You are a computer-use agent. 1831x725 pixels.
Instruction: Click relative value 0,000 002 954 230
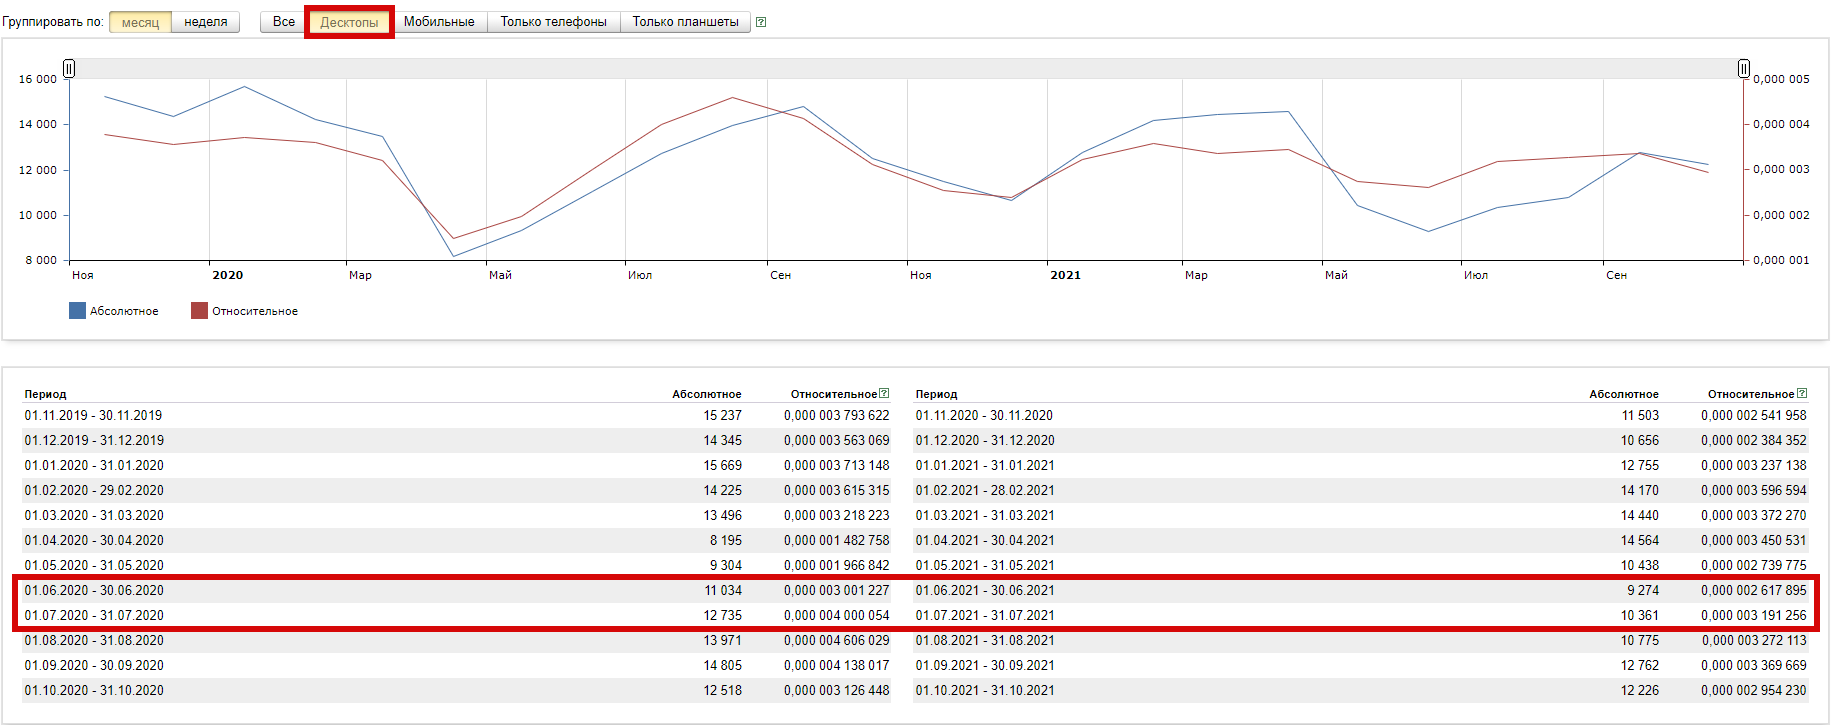[1754, 690]
